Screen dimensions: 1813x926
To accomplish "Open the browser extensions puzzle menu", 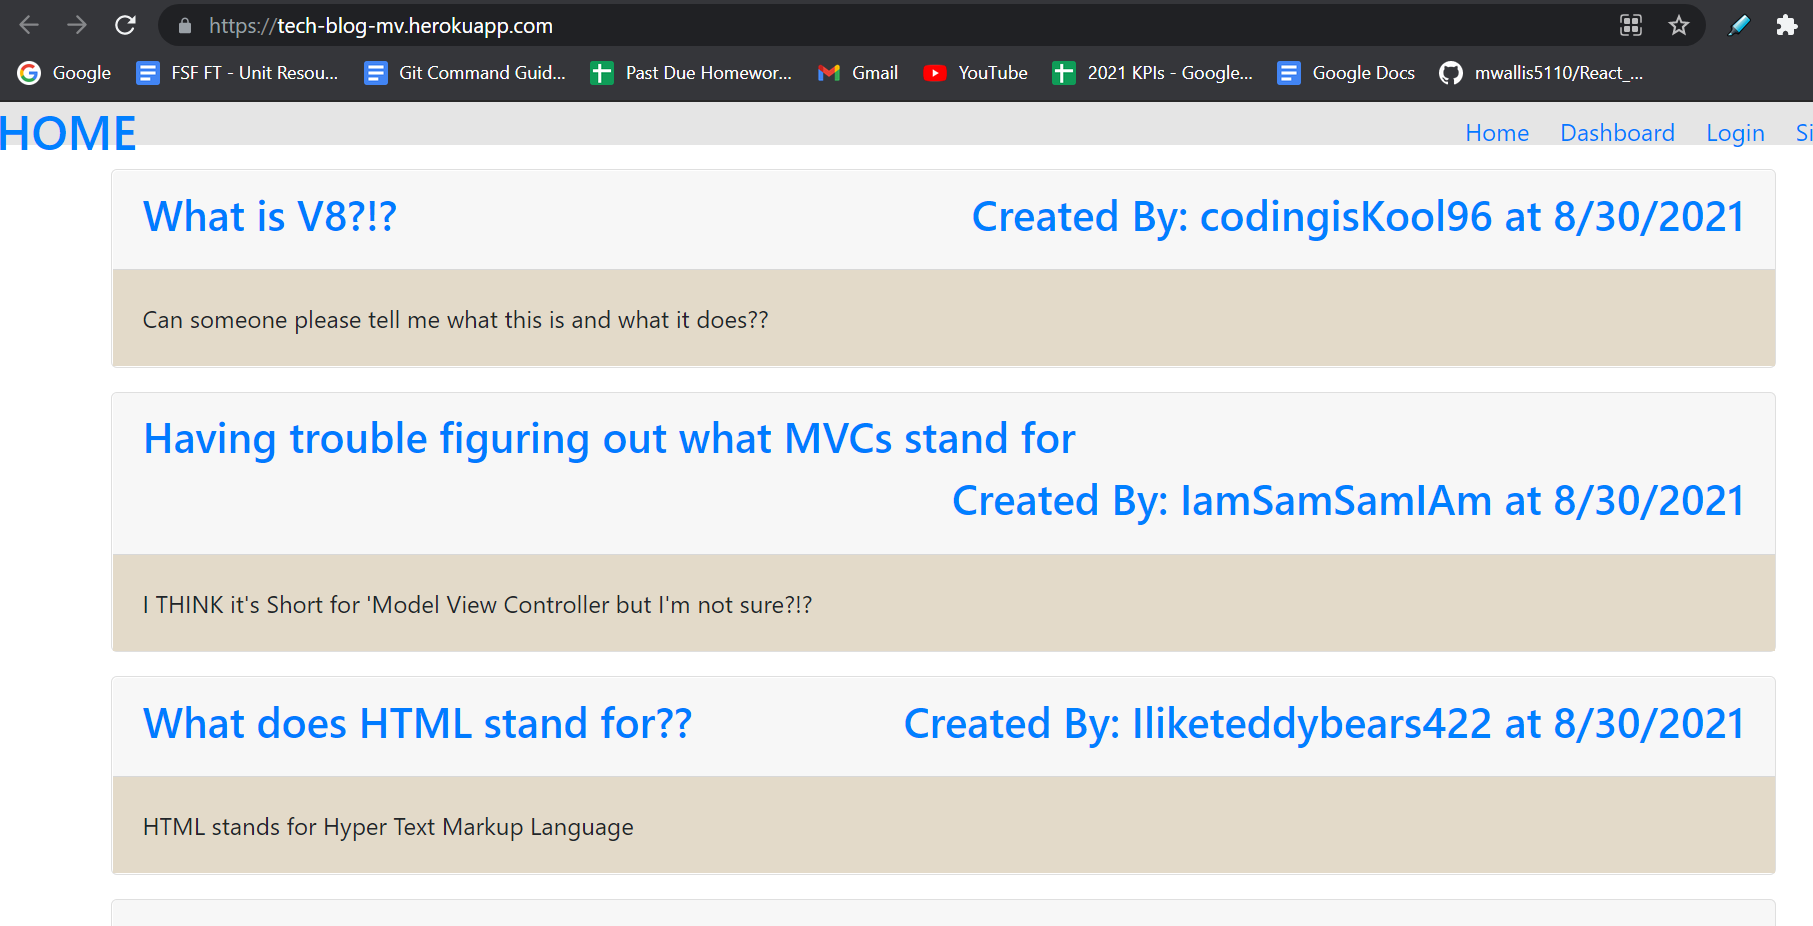I will click(x=1788, y=25).
